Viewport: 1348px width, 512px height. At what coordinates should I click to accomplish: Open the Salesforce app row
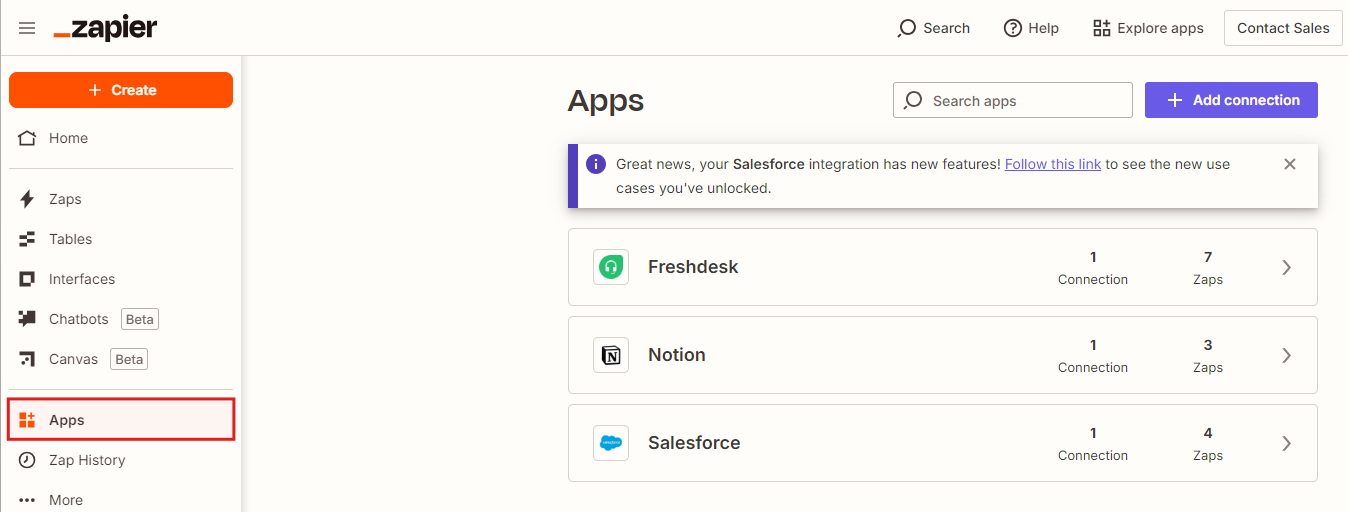(943, 443)
